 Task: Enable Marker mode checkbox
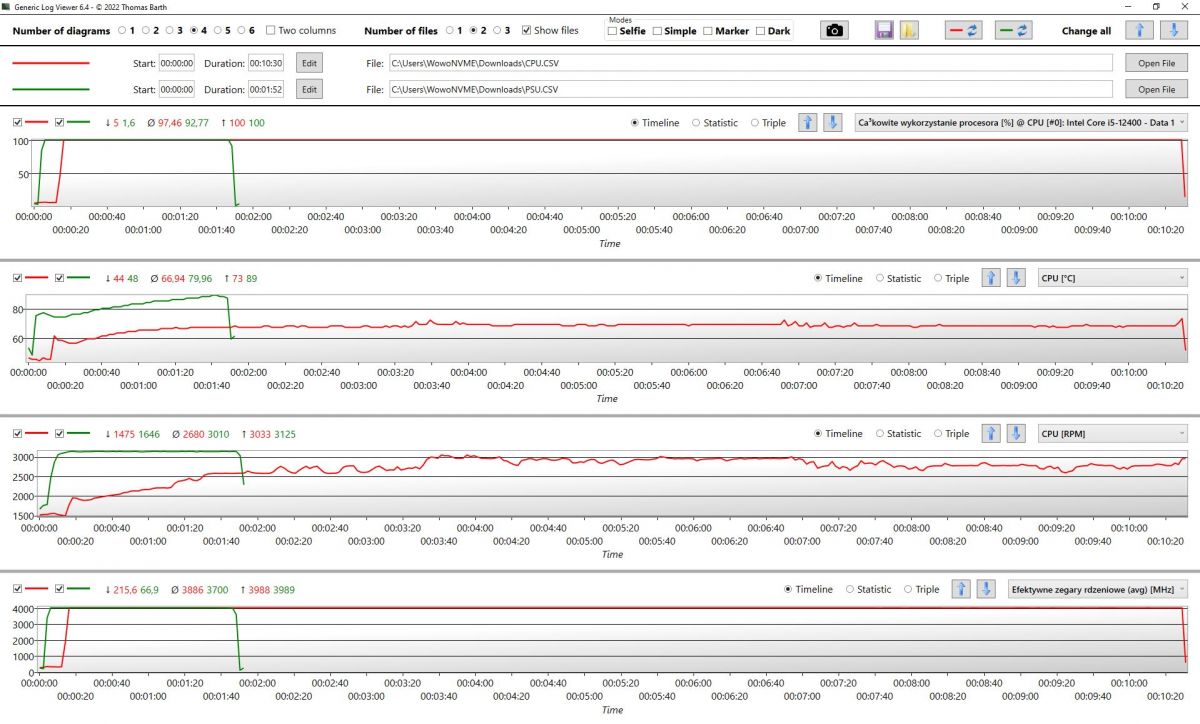(x=708, y=31)
